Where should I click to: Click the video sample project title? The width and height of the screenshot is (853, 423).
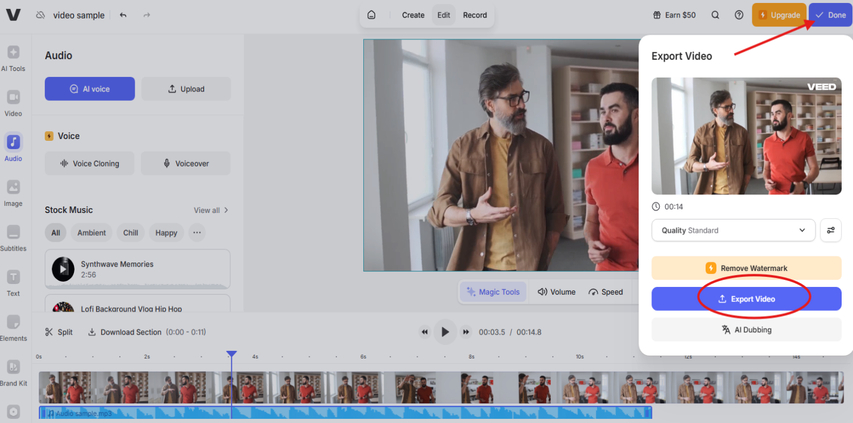pyautogui.click(x=79, y=15)
